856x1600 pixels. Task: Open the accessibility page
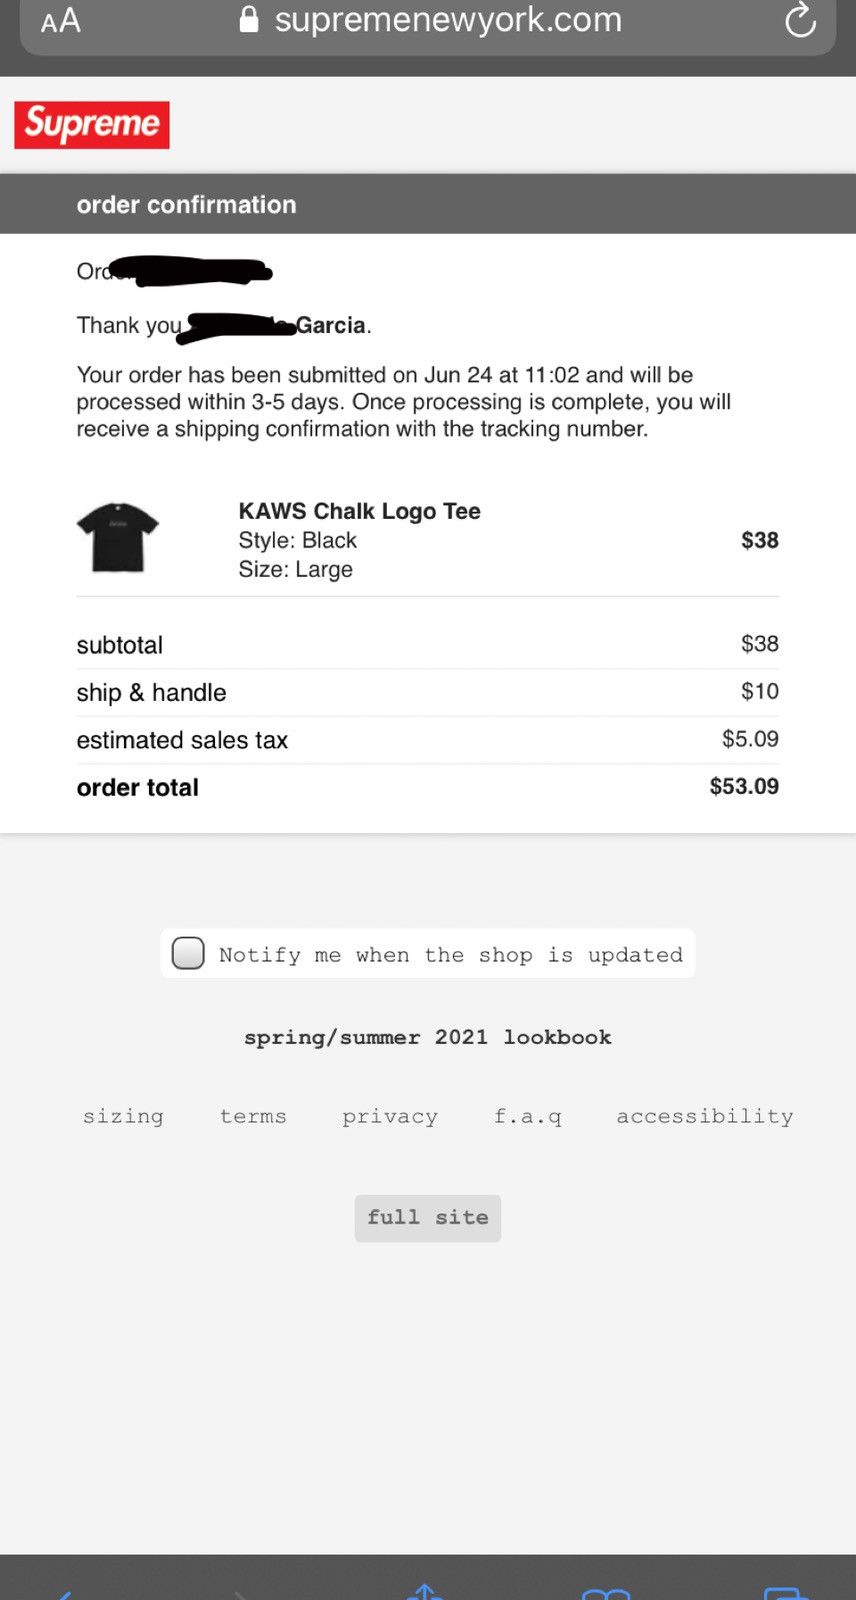pyautogui.click(x=704, y=1116)
